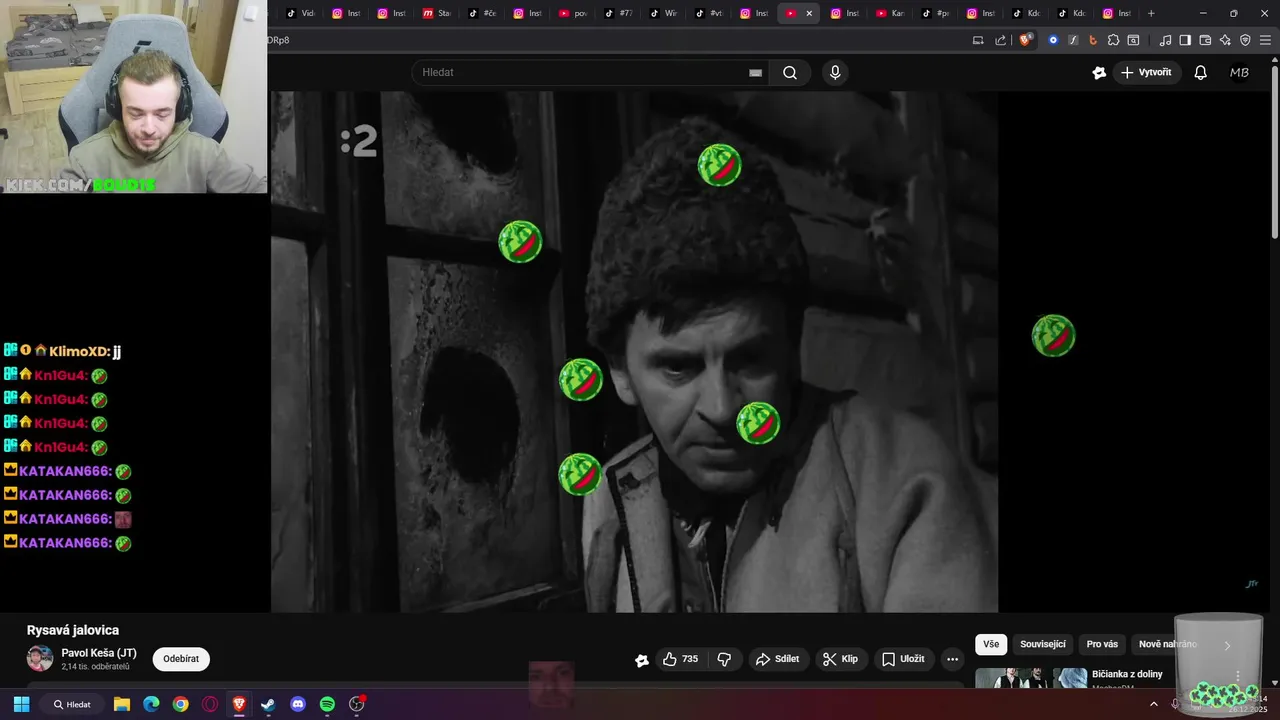The width and height of the screenshot is (1280, 720).
Task: Click the 'Sdílet' share button
Action: click(777, 659)
